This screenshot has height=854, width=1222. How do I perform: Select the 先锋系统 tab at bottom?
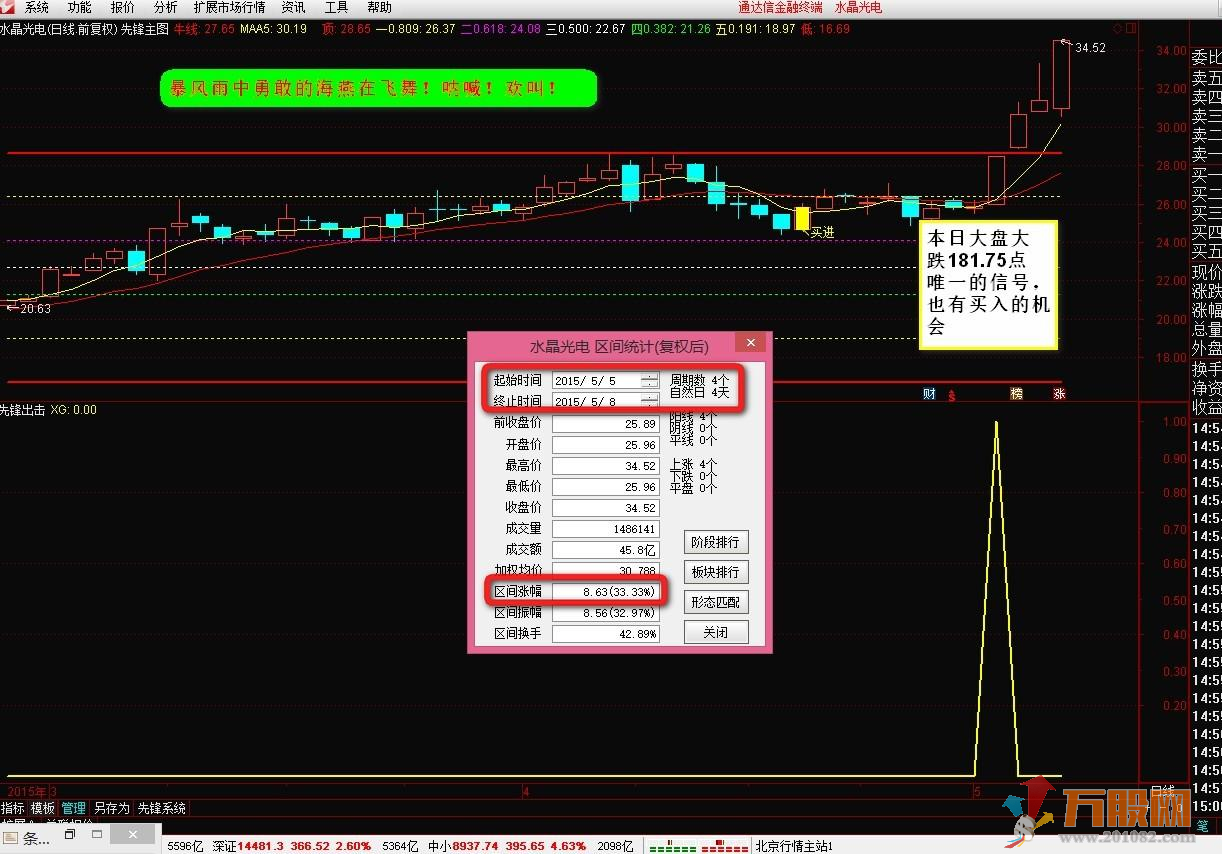[x=161, y=808]
